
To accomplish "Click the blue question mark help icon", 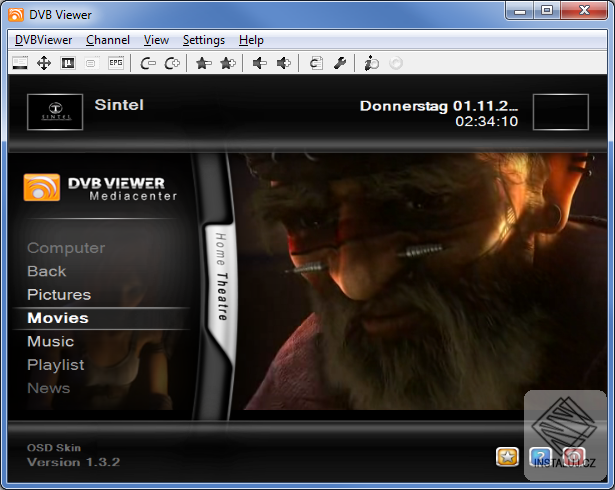I will (540, 457).
